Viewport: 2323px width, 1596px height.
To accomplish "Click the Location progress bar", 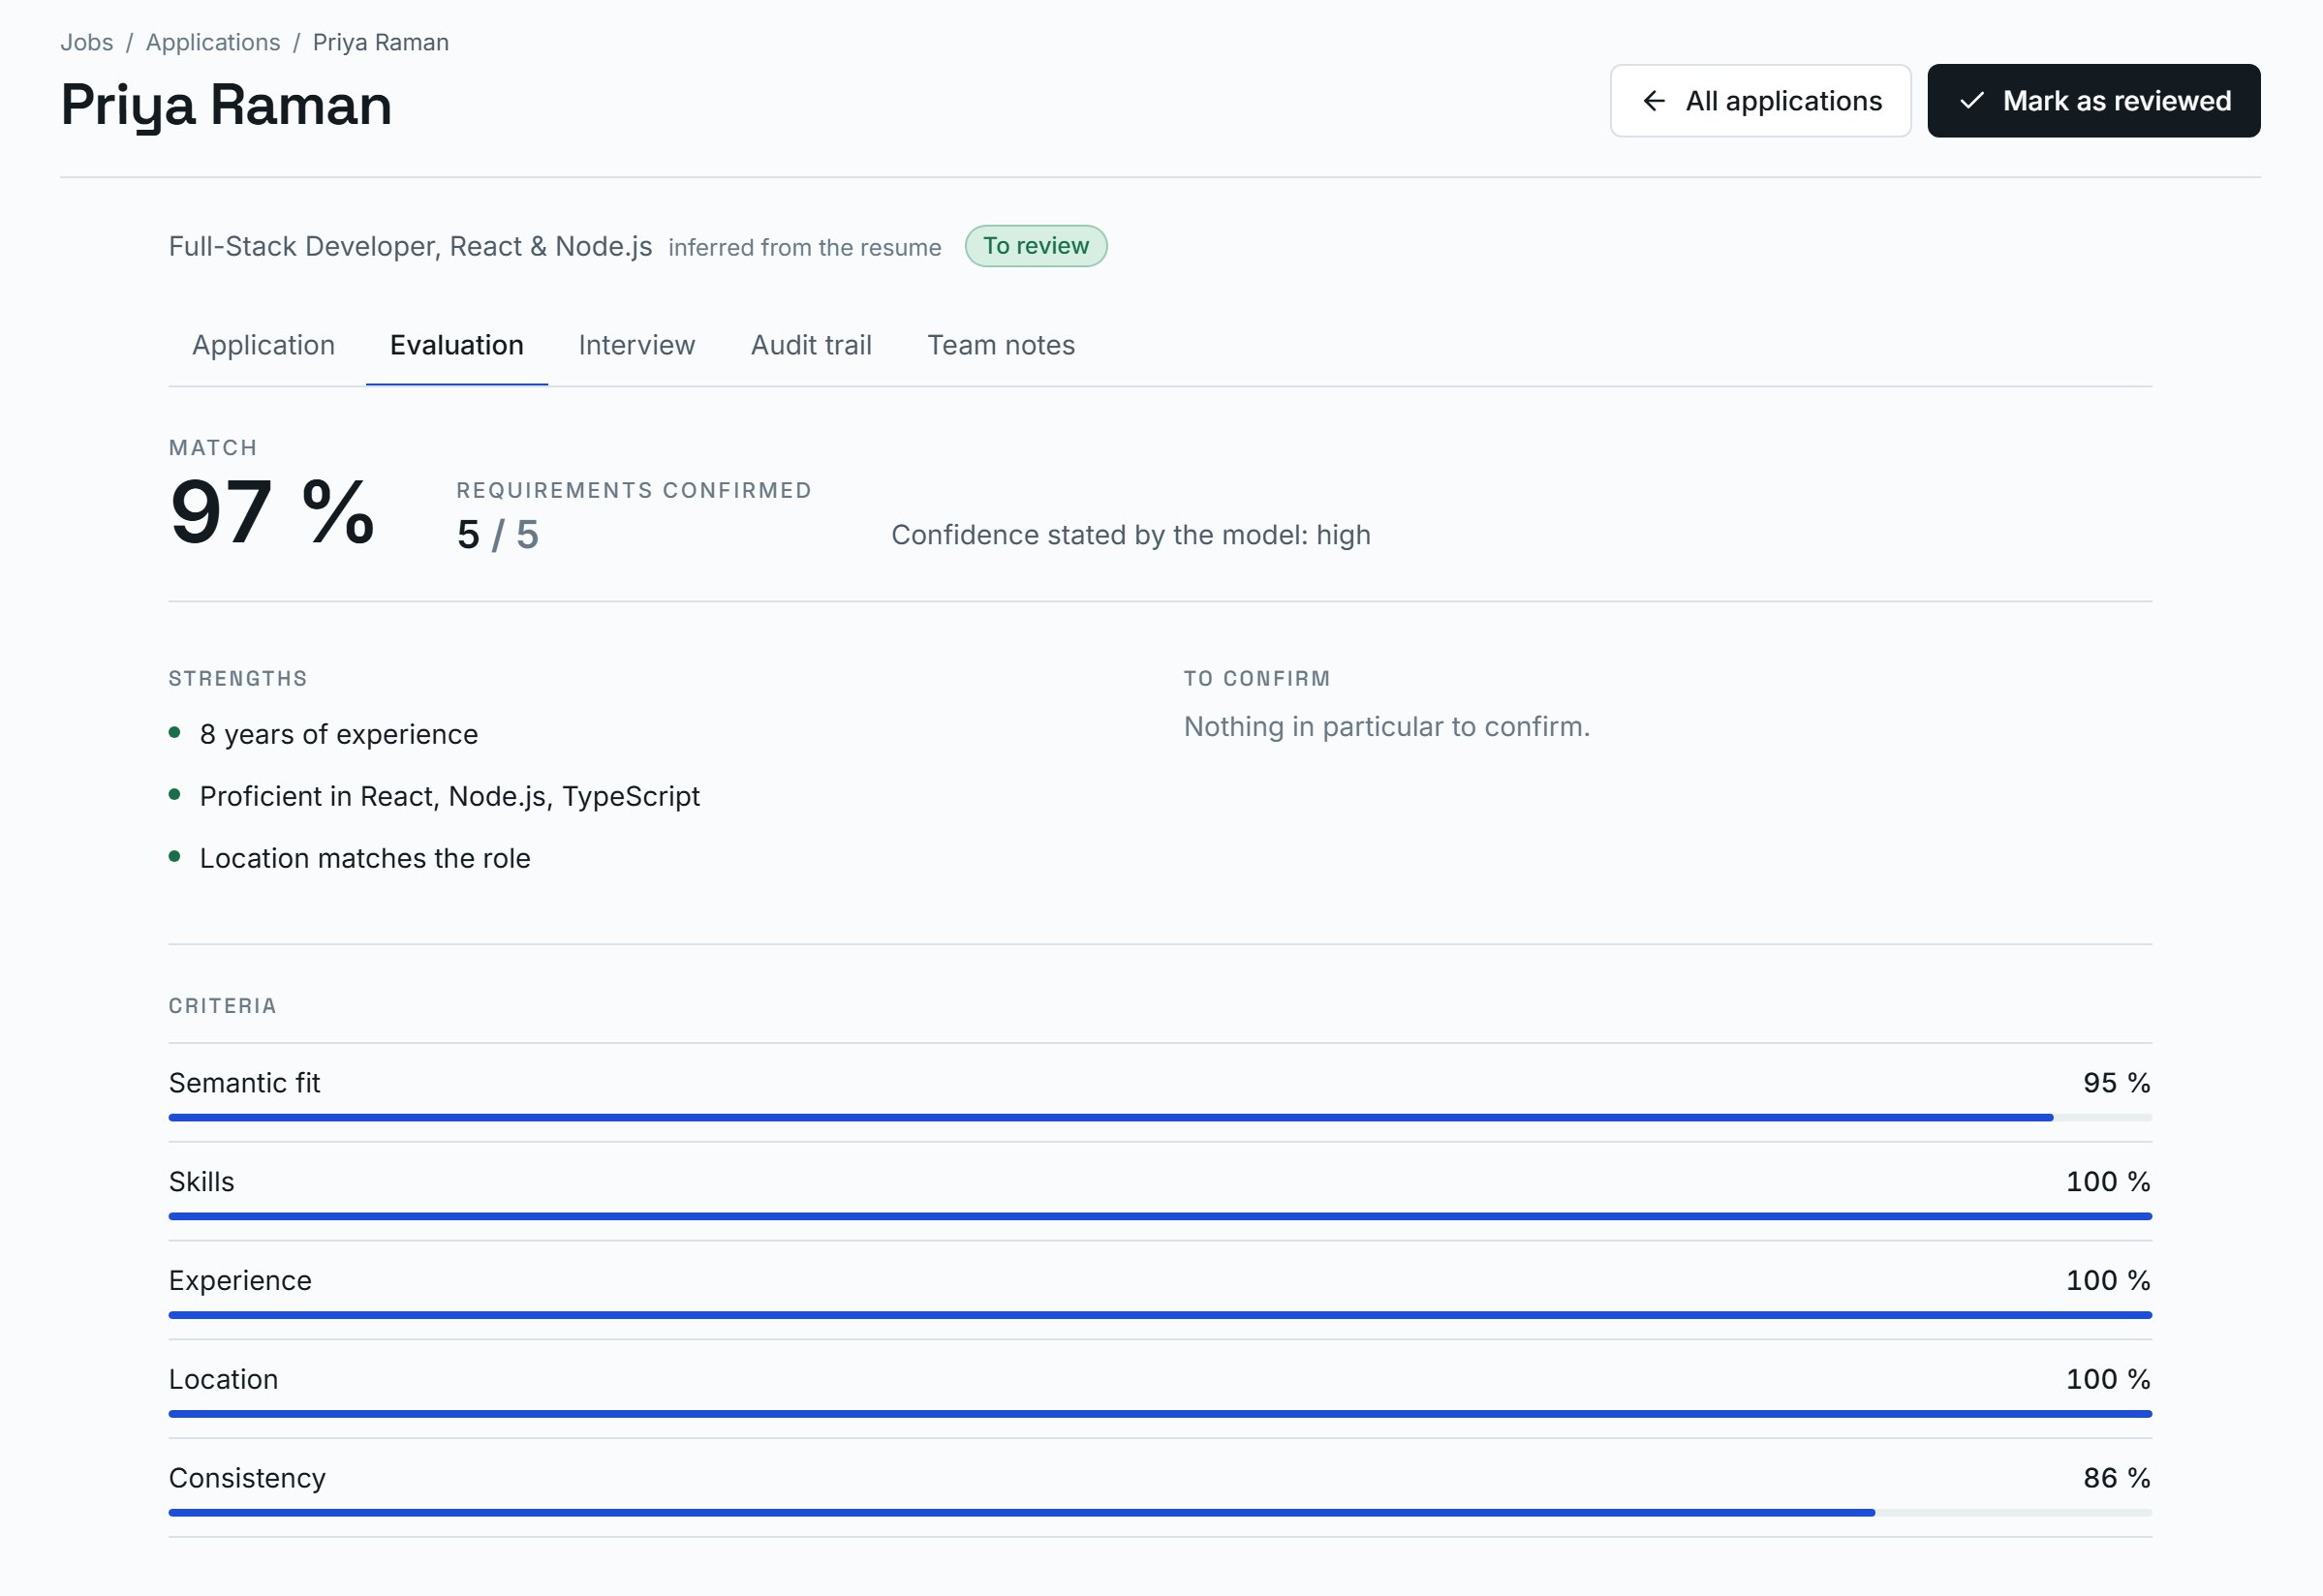I will (x=1160, y=1415).
